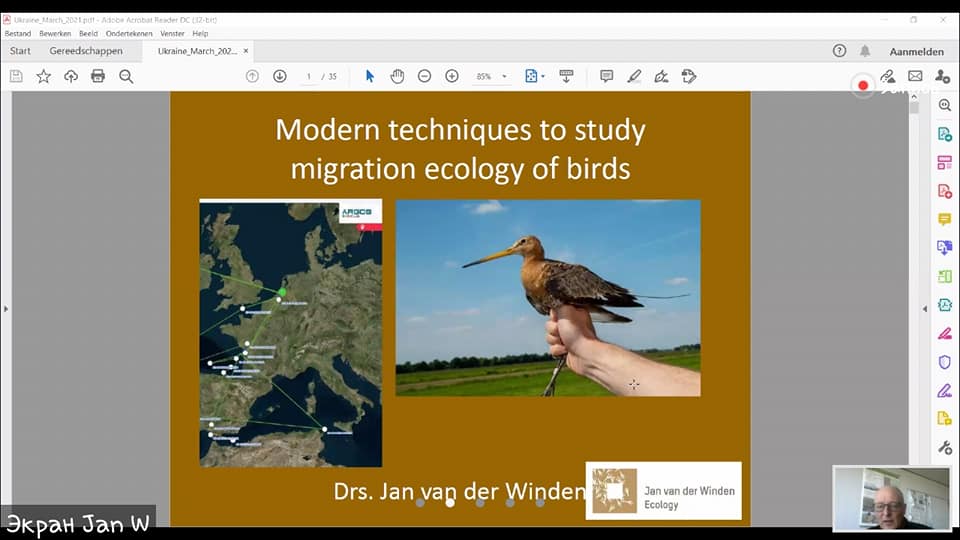Switch to the Gereedschappen tab
This screenshot has height=540, width=960.
86,51
